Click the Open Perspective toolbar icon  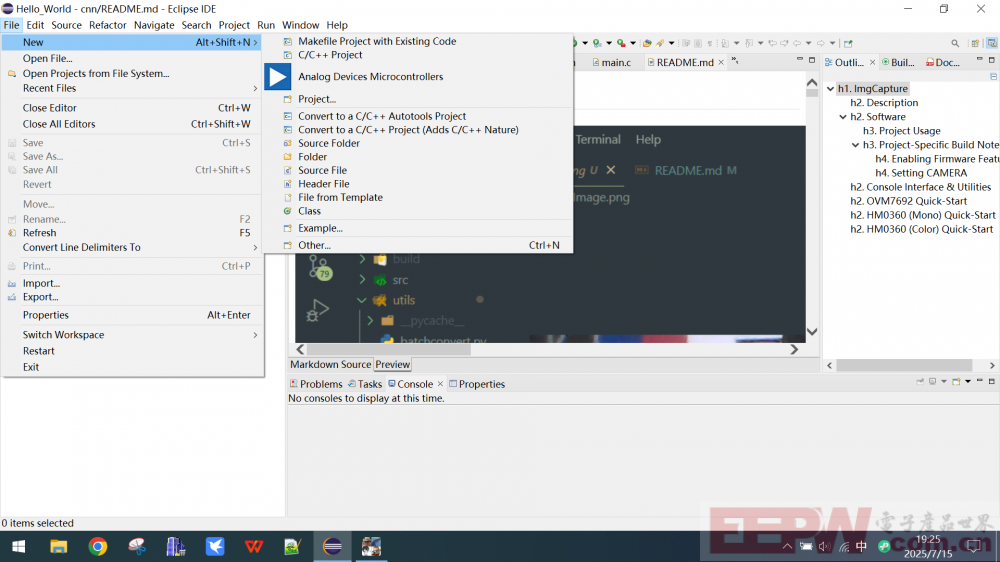point(975,43)
